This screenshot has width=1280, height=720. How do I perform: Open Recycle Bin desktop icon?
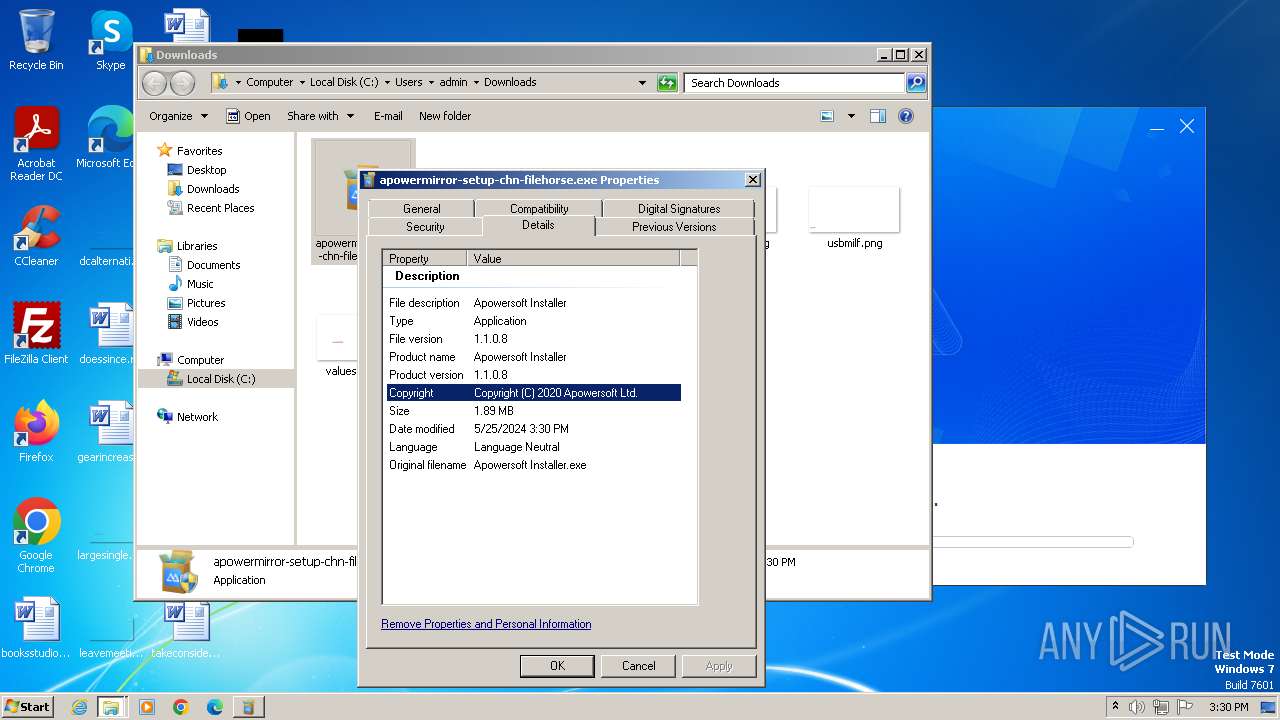[36, 40]
